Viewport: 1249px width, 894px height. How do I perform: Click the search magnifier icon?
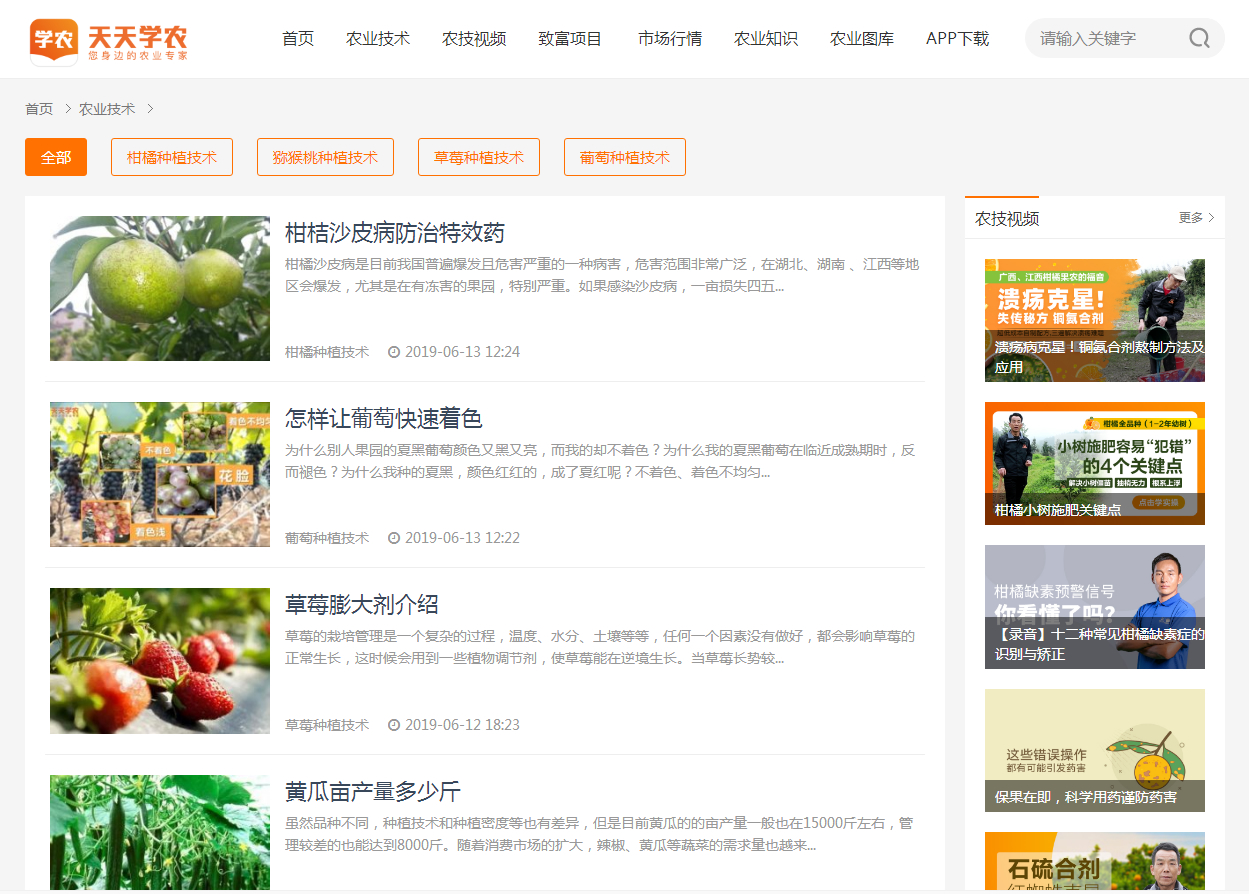pyautogui.click(x=1199, y=39)
